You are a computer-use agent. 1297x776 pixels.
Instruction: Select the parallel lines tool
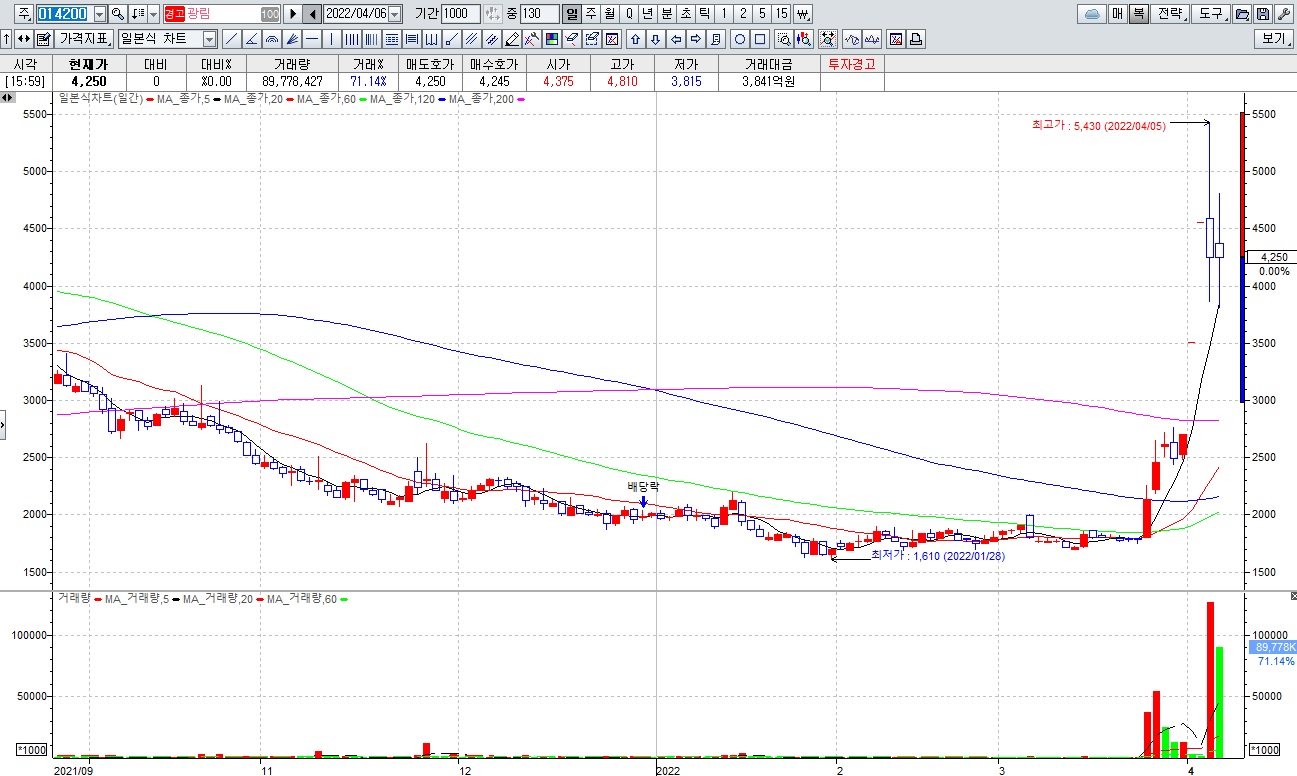click(x=470, y=39)
